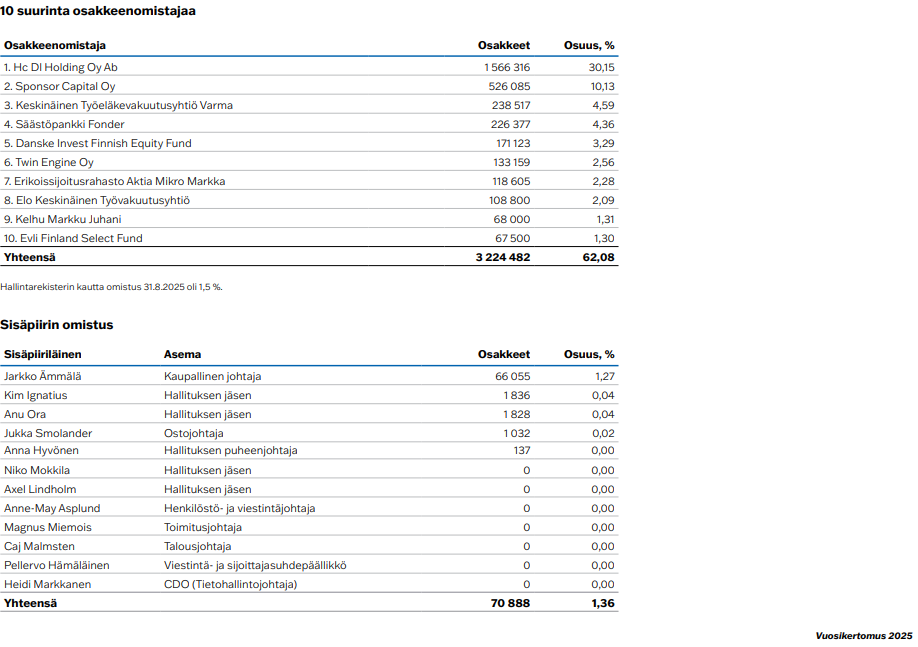The image size is (918, 647).
Task: Select the 'Asema' column header
Action: click(182, 354)
